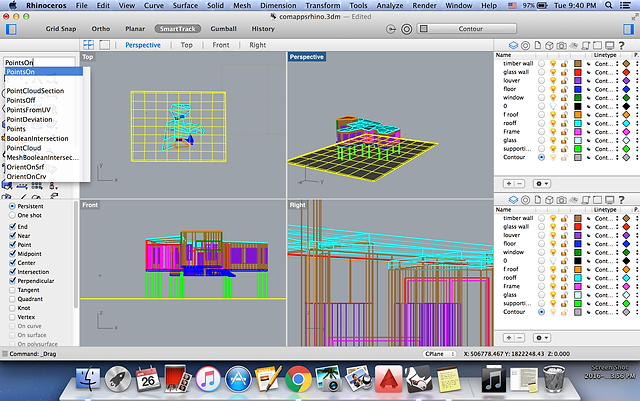
Task: Open Linetype dropdown for glass wall layer
Action: (605, 73)
